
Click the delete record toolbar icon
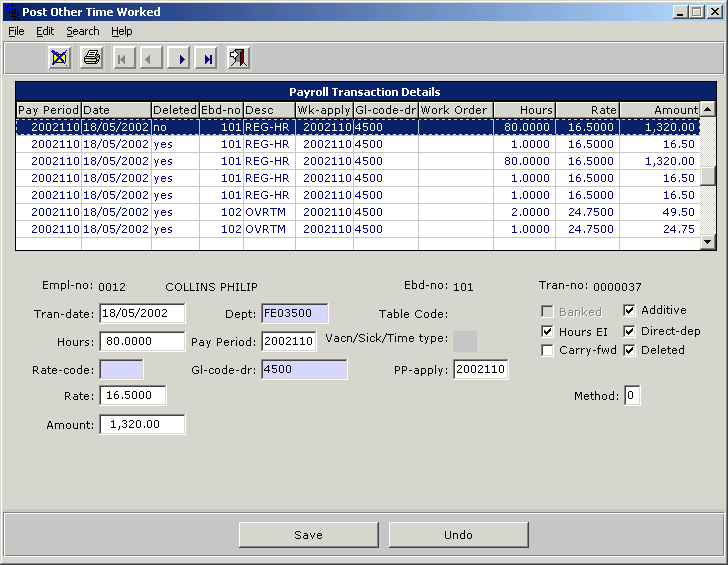pyautogui.click(x=60, y=58)
